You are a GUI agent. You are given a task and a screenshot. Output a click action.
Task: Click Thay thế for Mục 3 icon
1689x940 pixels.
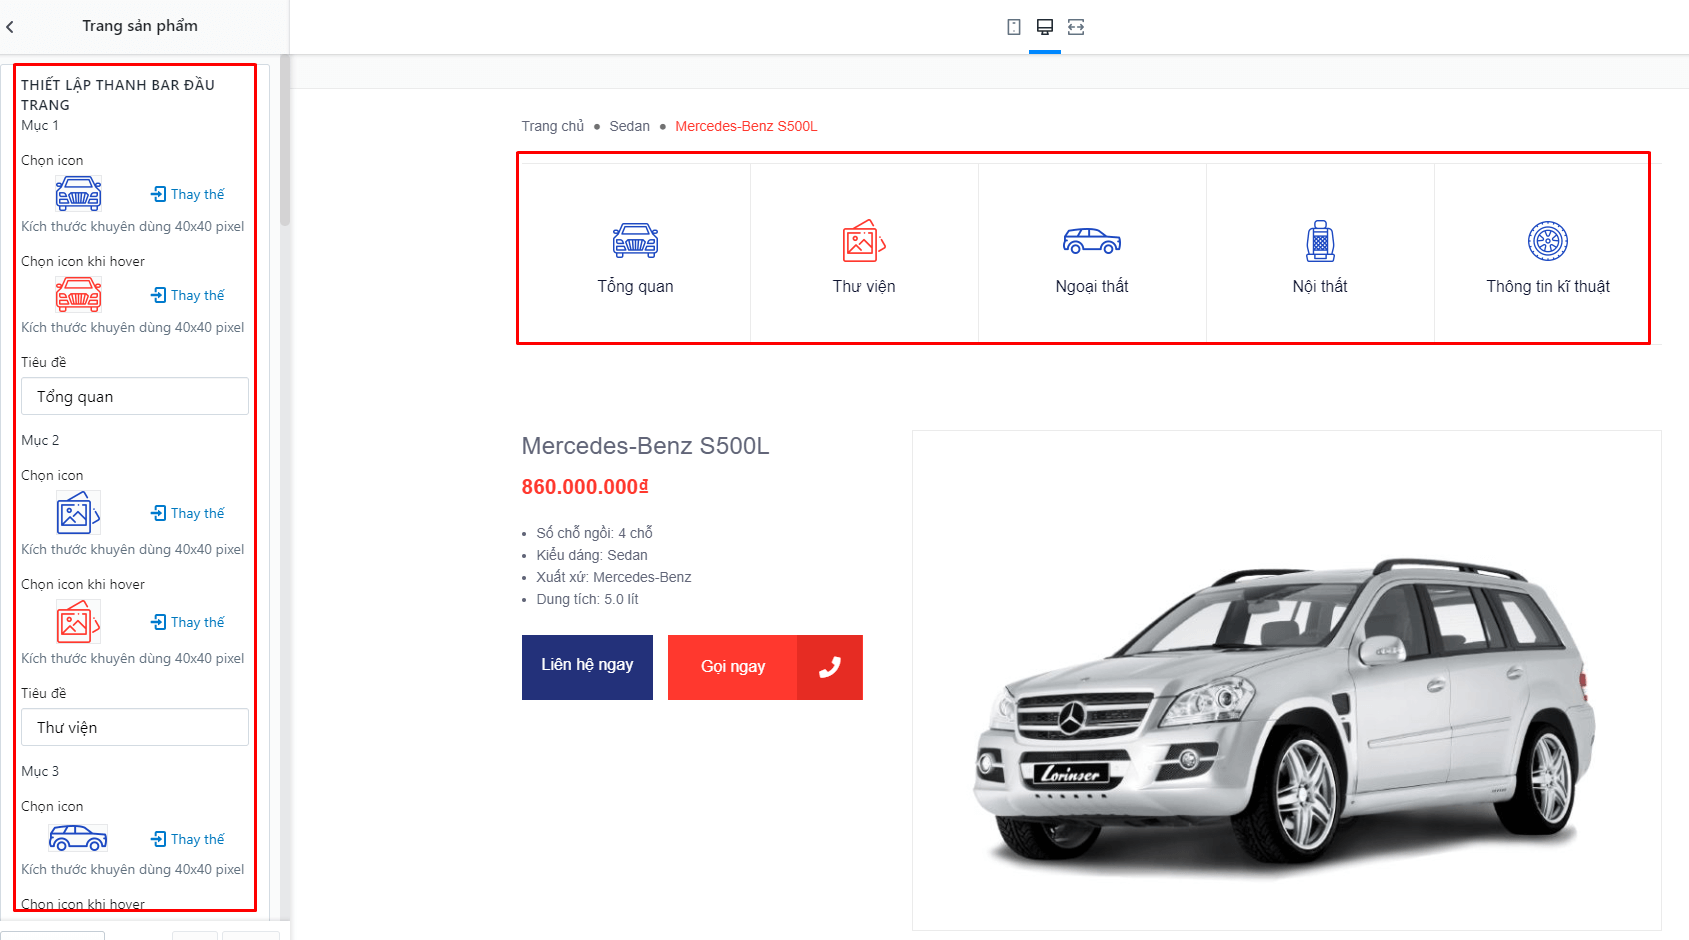188,839
